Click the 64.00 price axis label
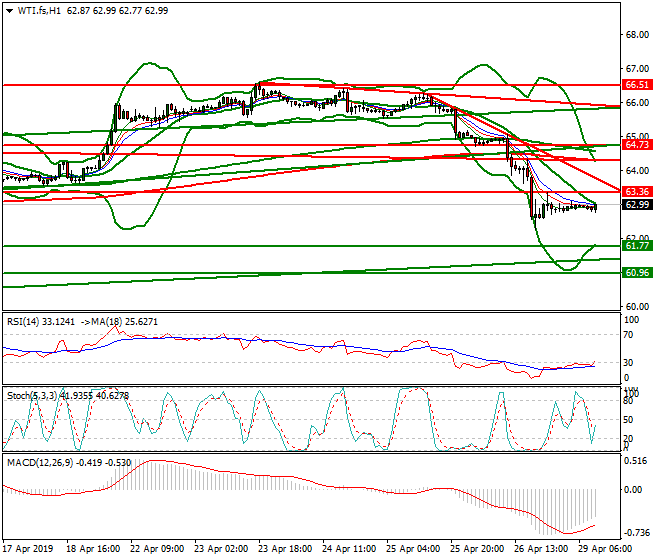The image size is (660, 560). coord(637,171)
